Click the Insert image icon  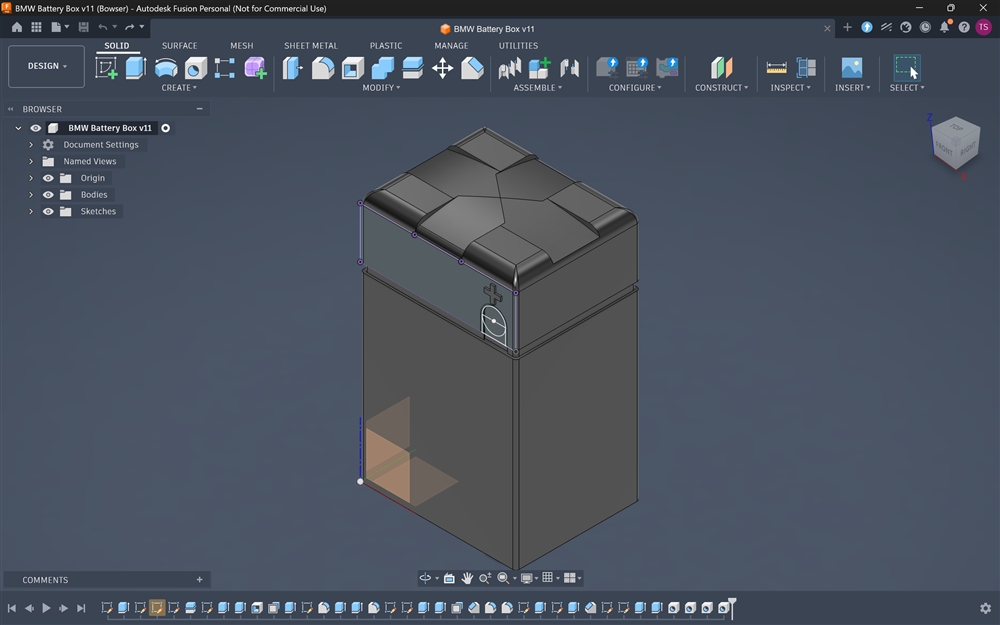tap(852, 68)
